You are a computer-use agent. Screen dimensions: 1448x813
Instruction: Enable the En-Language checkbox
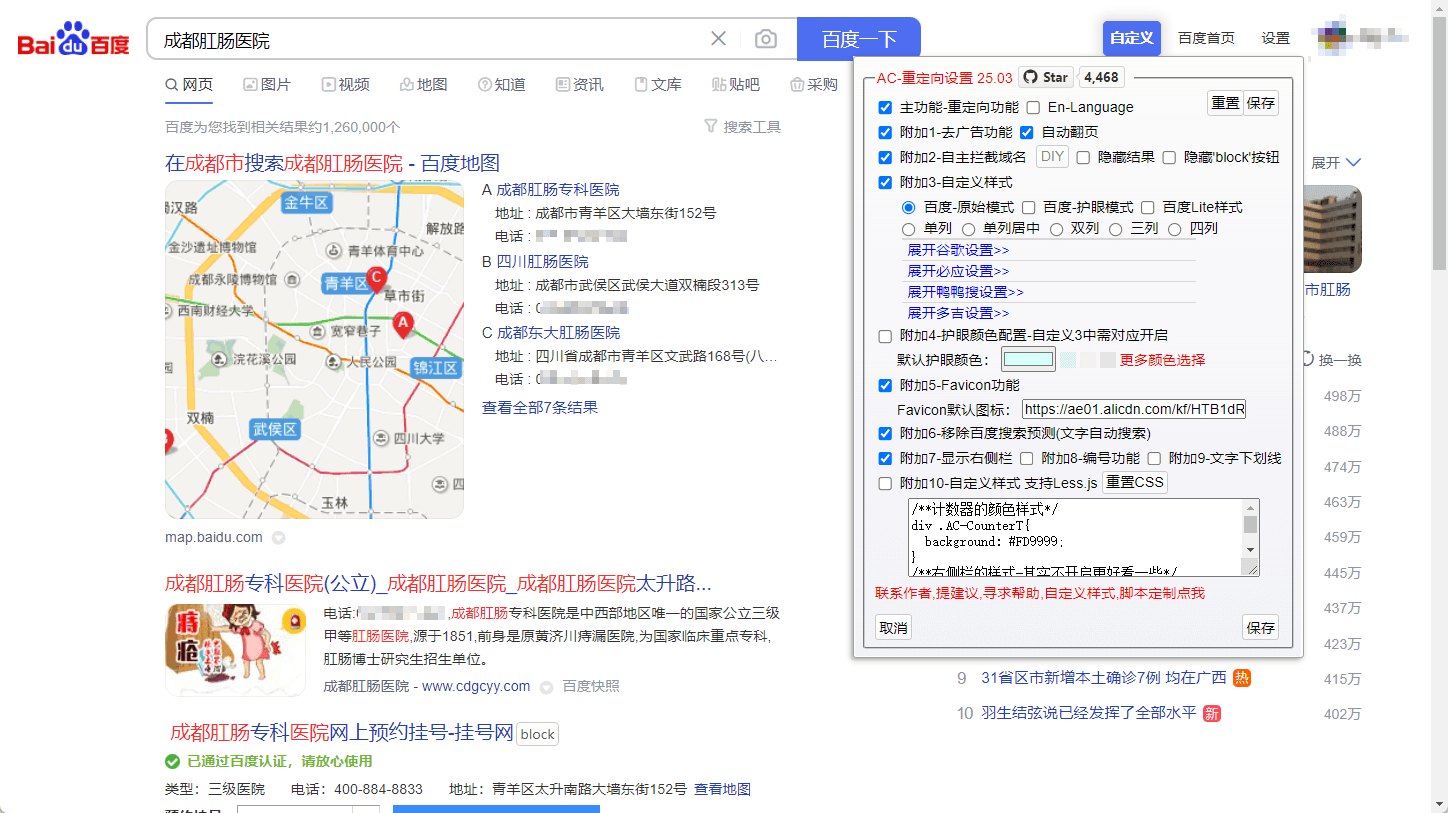pyautogui.click(x=1033, y=108)
